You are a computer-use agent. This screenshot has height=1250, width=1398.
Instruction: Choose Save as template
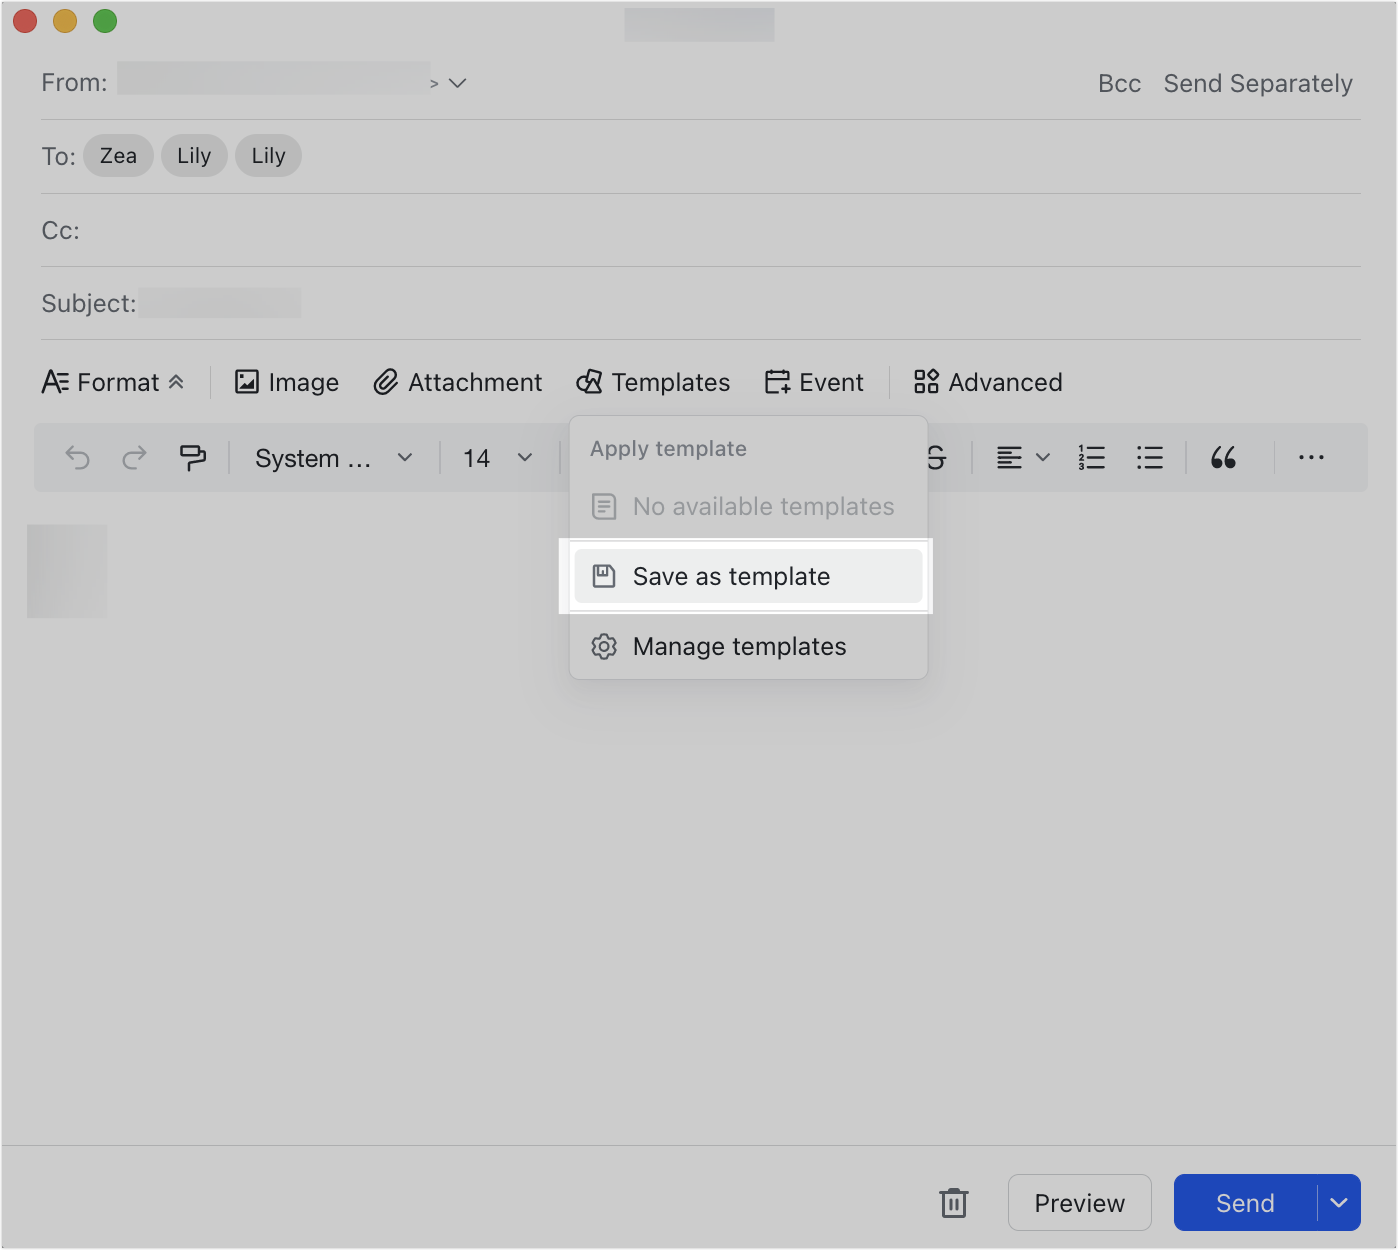pos(748,577)
